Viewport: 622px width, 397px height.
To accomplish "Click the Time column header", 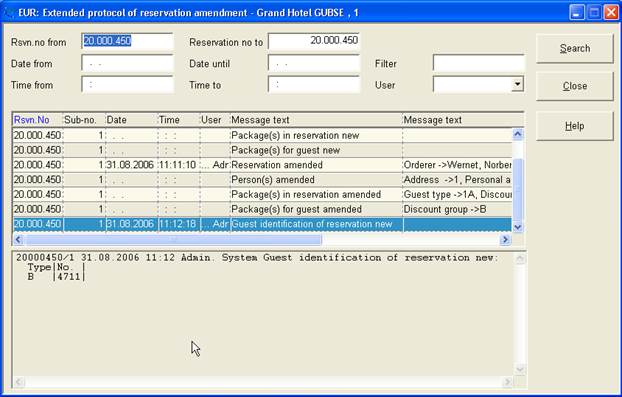I will point(179,120).
